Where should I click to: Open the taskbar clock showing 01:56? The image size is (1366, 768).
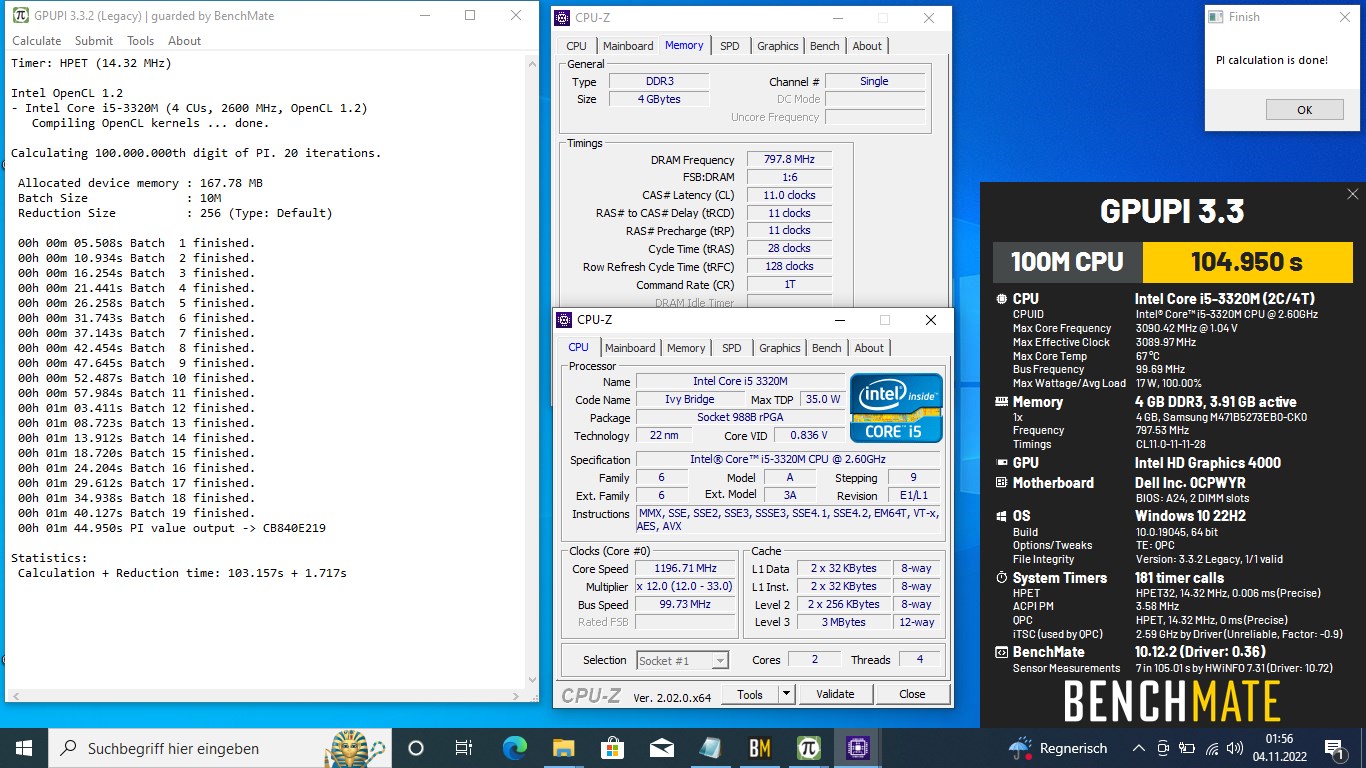pyautogui.click(x=1279, y=747)
